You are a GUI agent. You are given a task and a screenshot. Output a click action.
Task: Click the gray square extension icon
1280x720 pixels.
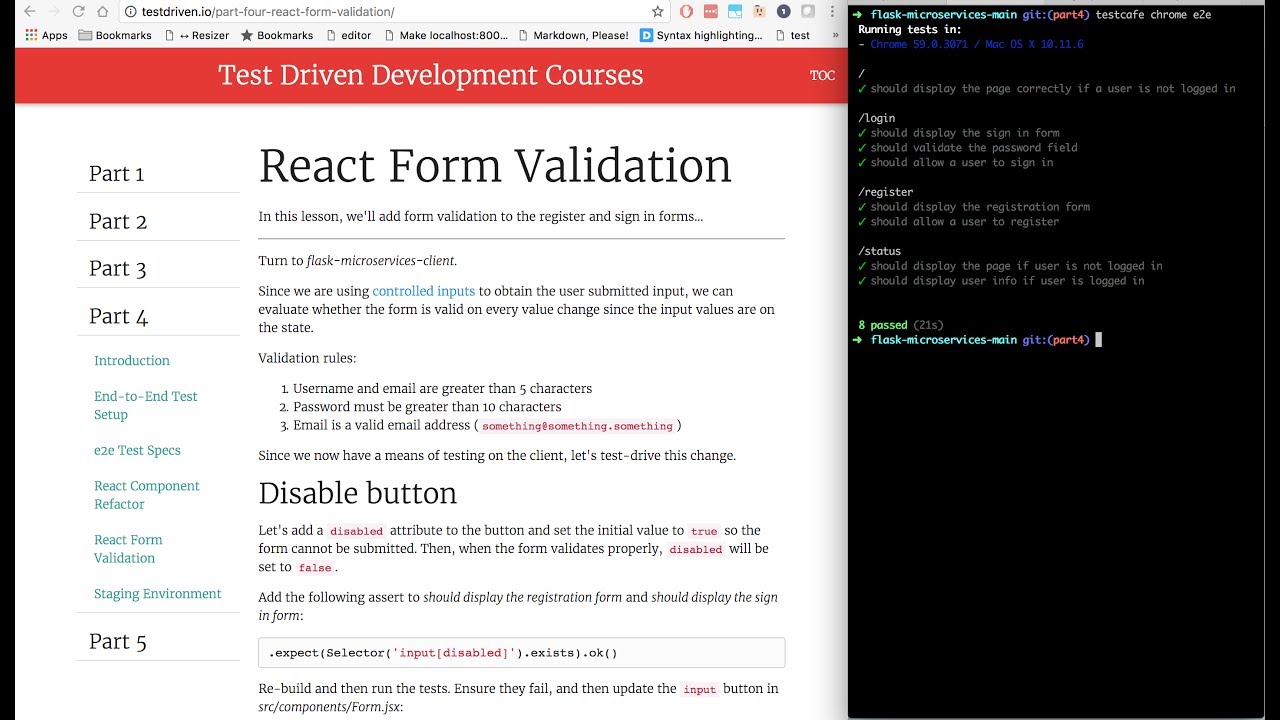click(x=807, y=12)
